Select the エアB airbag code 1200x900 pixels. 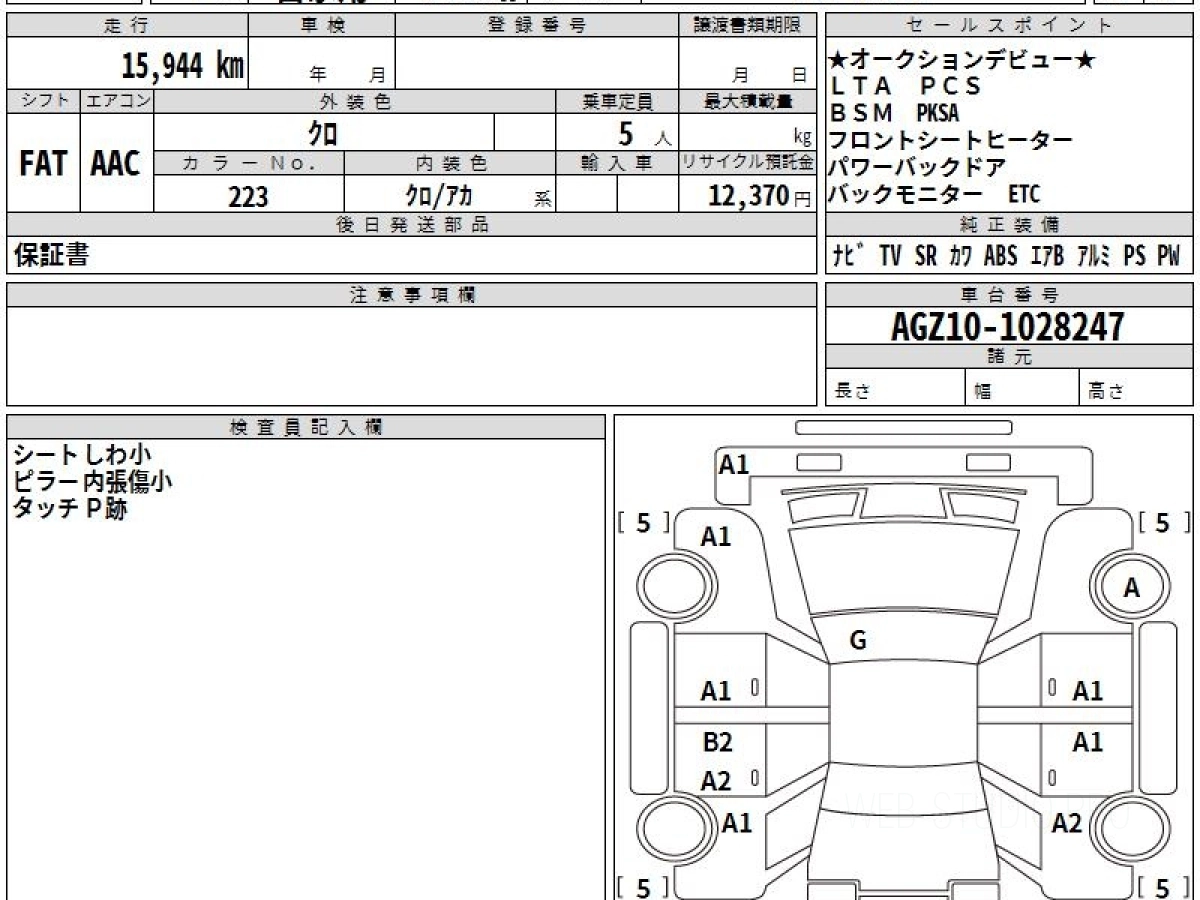(x=1047, y=255)
